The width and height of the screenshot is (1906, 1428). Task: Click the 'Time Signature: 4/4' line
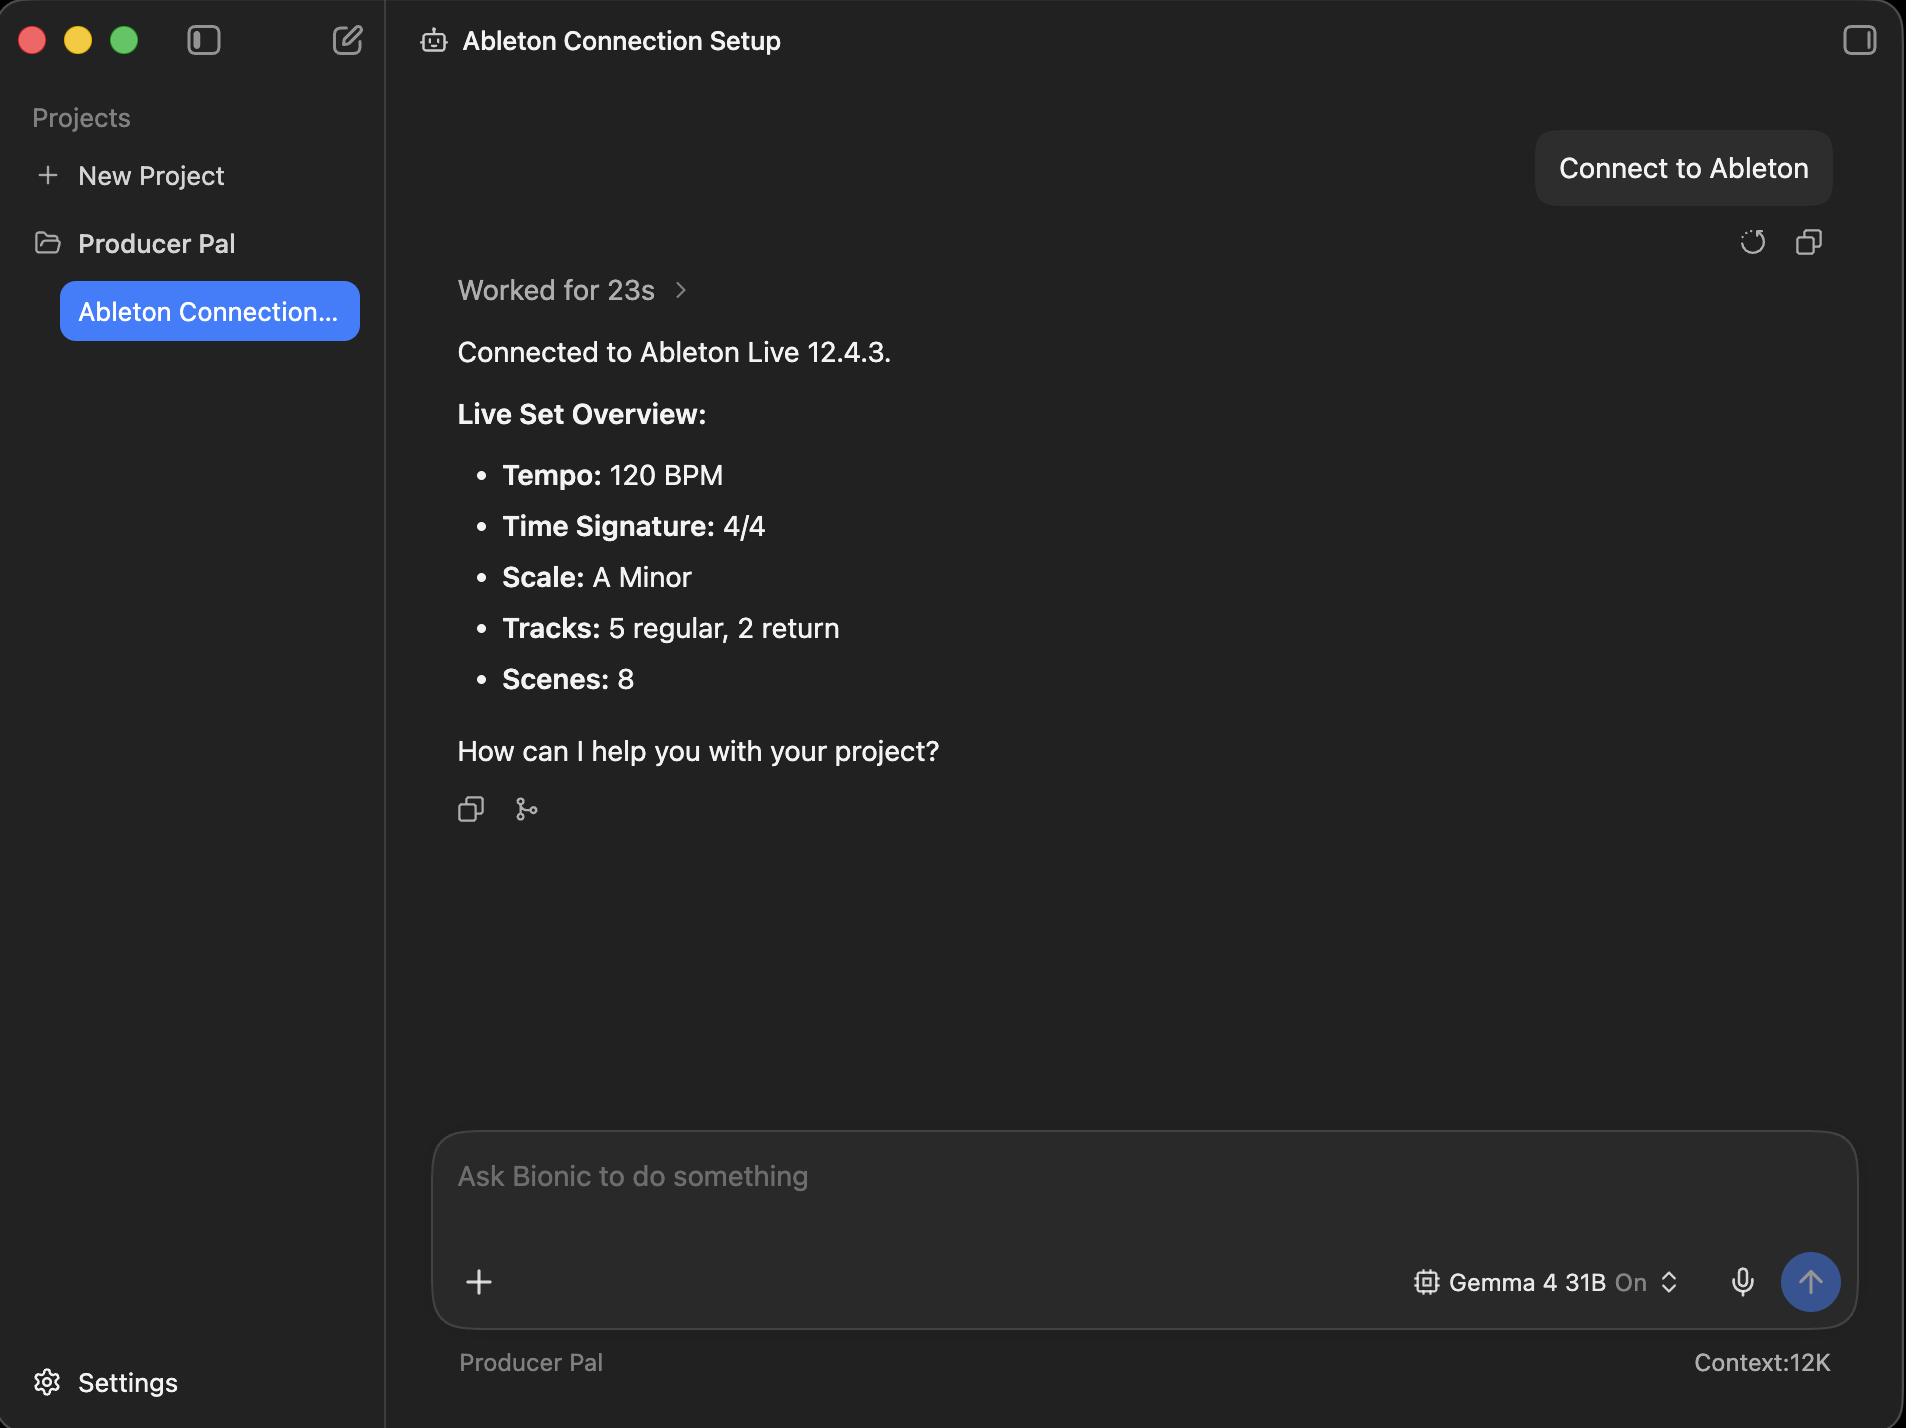[x=633, y=526]
